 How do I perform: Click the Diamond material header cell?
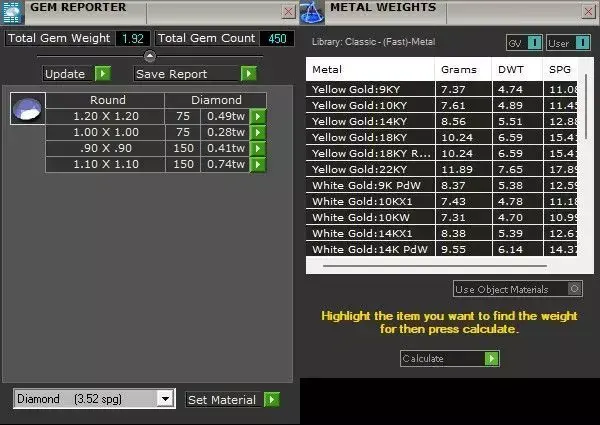pyautogui.click(x=216, y=100)
